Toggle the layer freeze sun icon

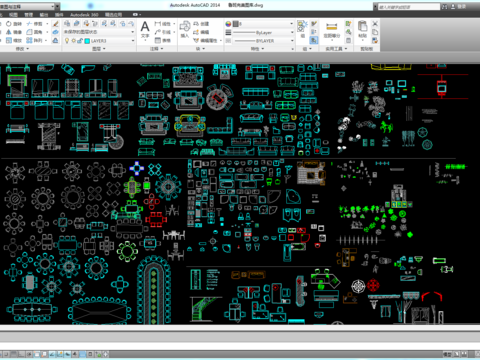[x=73, y=41]
